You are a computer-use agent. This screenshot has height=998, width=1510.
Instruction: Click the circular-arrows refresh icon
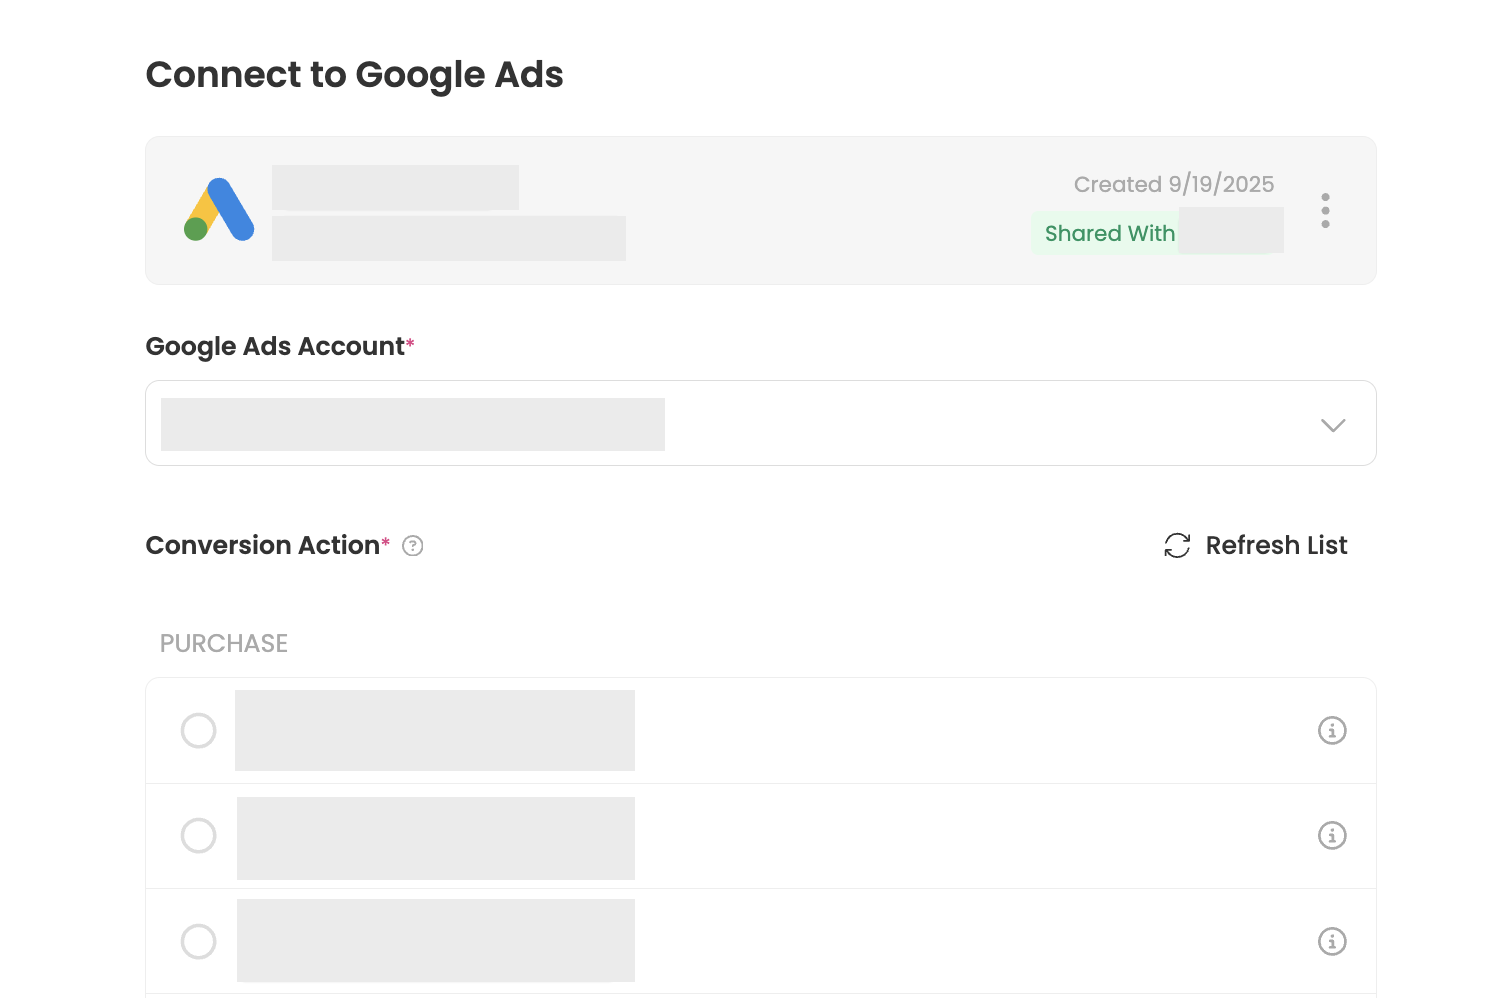(1177, 545)
